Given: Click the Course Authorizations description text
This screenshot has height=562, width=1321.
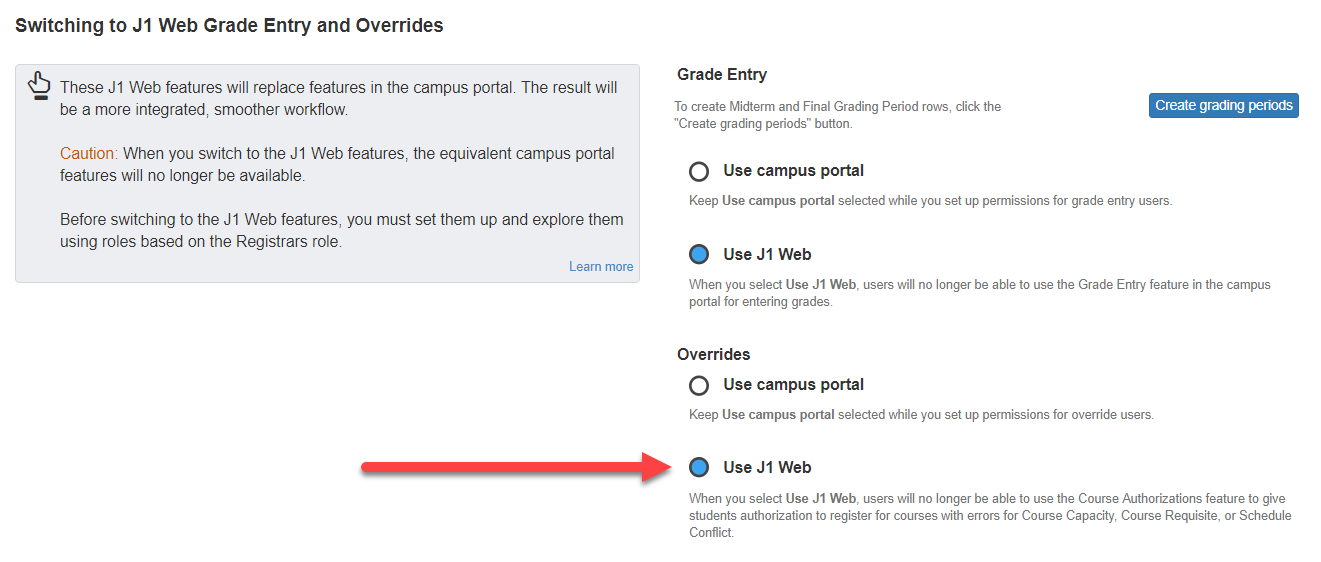Looking at the screenshot, I should coord(989,515).
